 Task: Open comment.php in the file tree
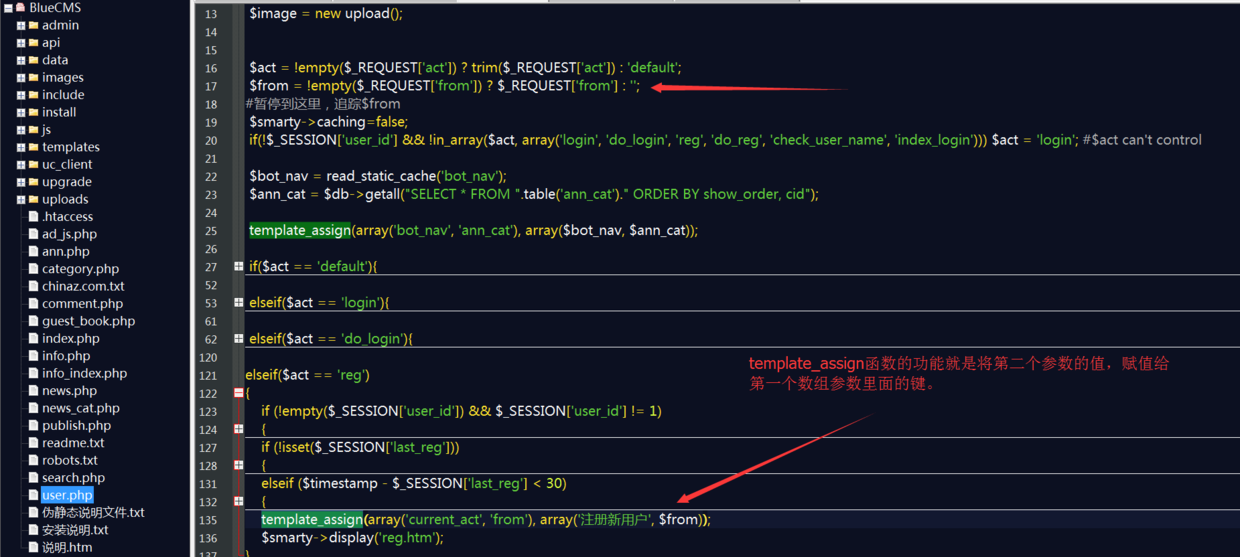pos(82,304)
